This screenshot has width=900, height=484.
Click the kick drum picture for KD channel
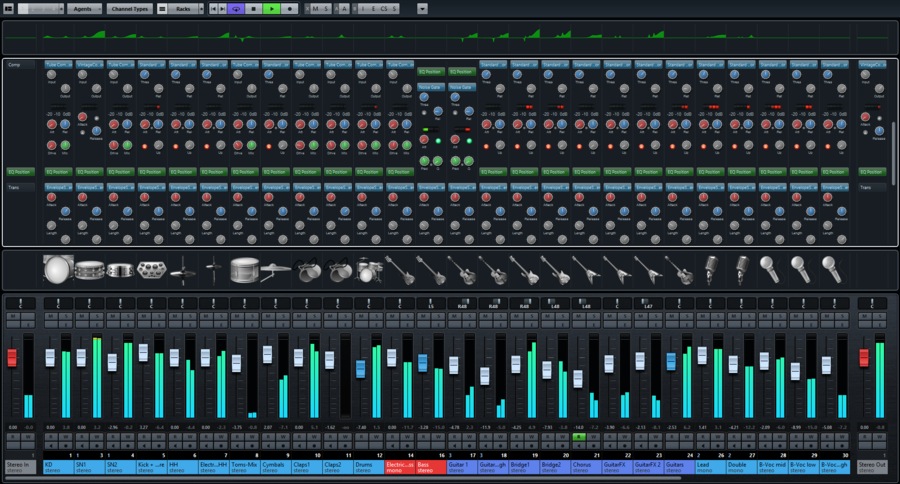(57, 268)
